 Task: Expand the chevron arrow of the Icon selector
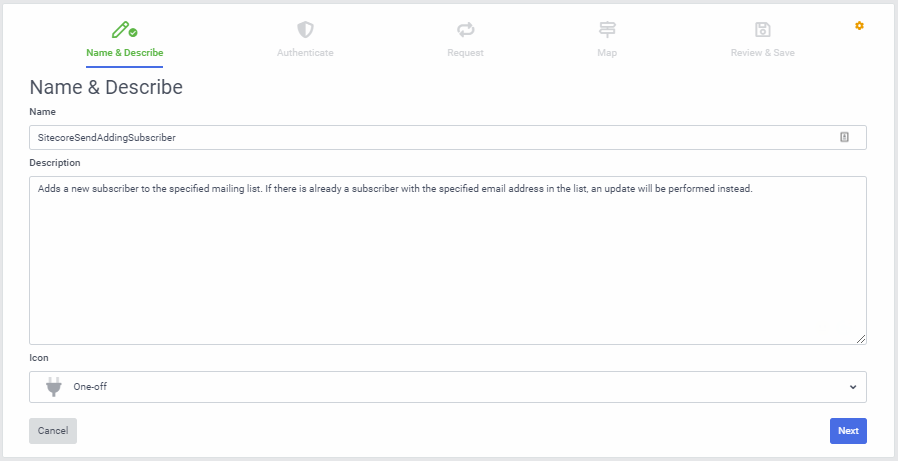coord(852,386)
